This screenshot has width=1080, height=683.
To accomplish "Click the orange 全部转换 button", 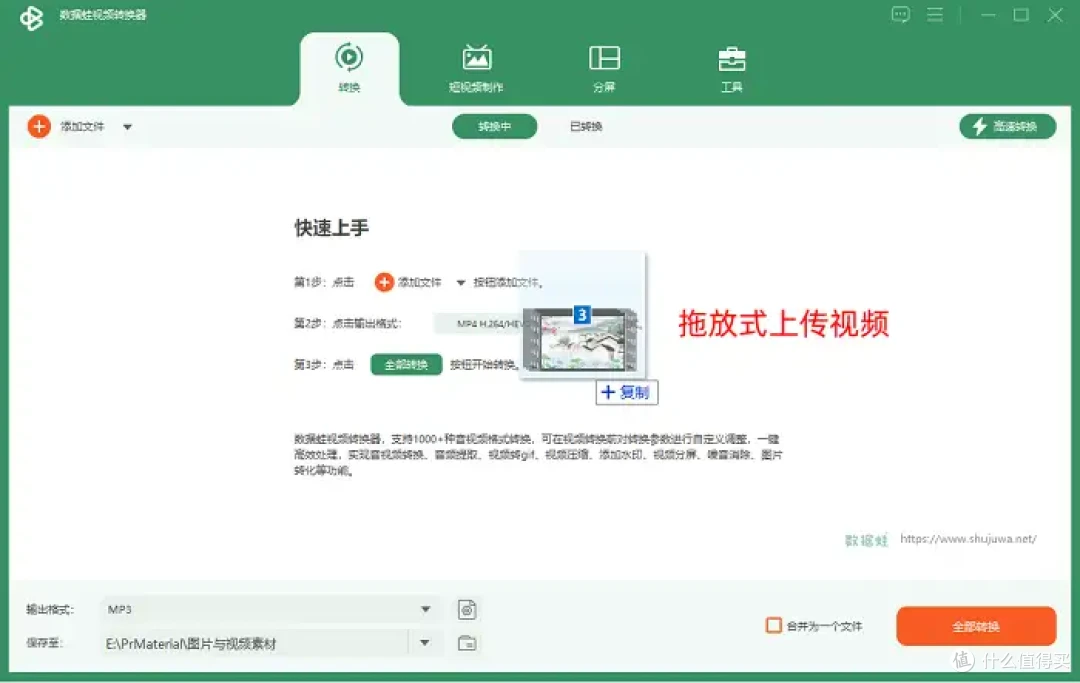I will [976, 626].
